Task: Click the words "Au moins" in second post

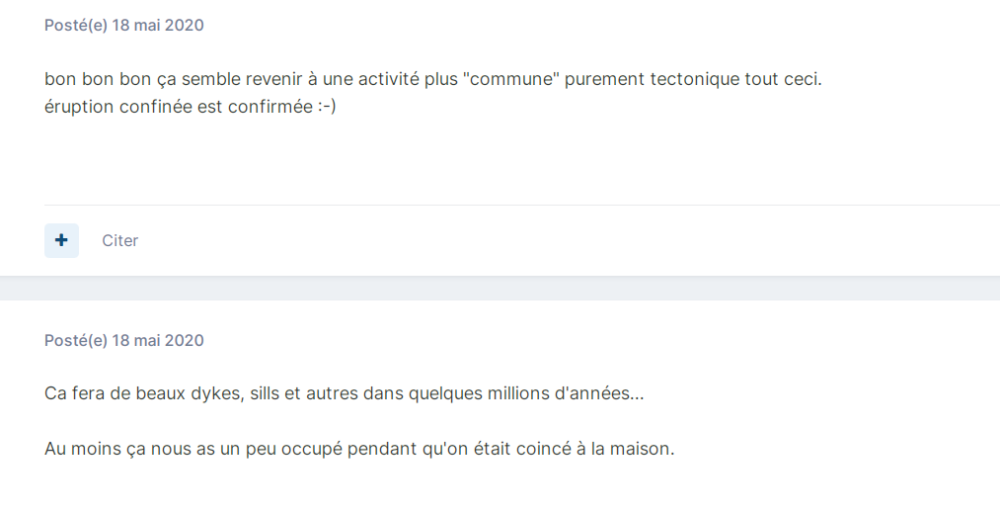Action: [x=79, y=449]
